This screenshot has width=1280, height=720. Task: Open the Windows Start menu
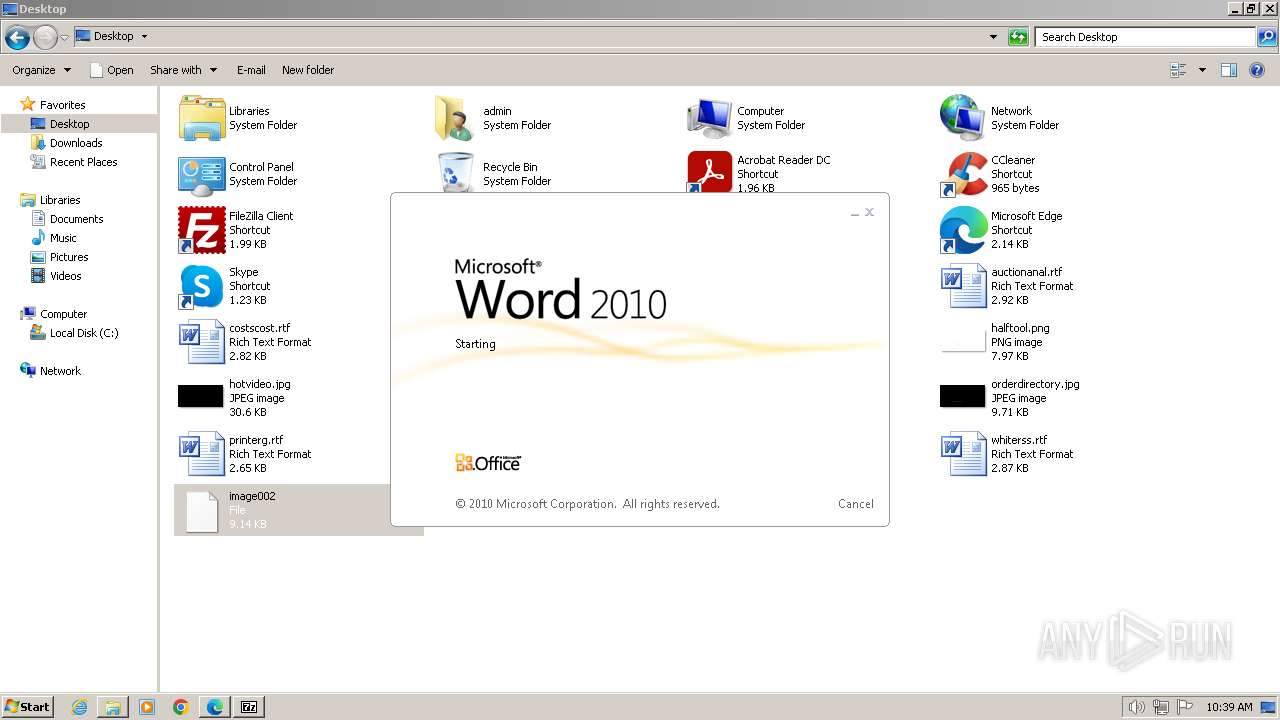click(x=28, y=706)
